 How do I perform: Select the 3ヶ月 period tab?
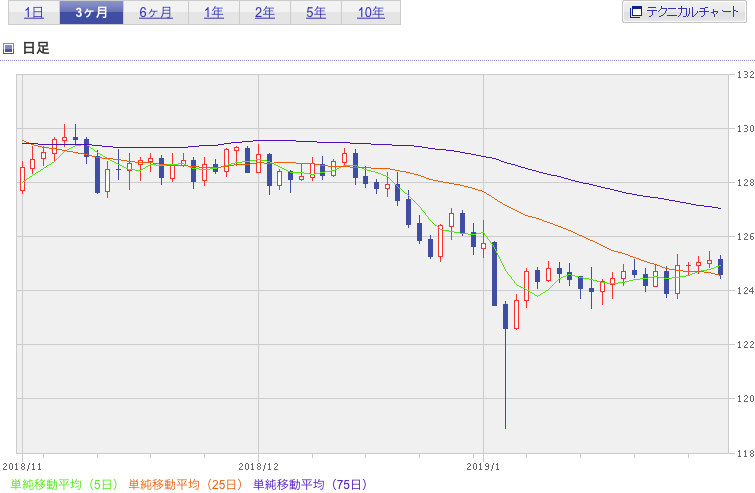tap(91, 13)
